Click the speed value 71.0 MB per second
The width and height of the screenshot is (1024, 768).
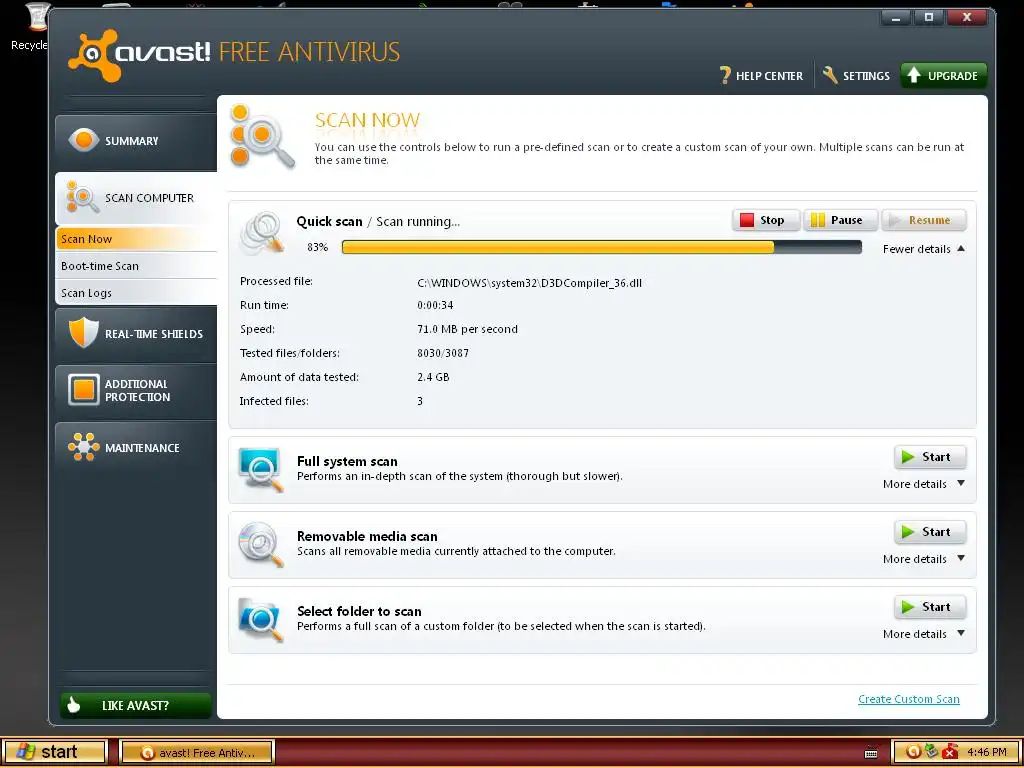467,329
